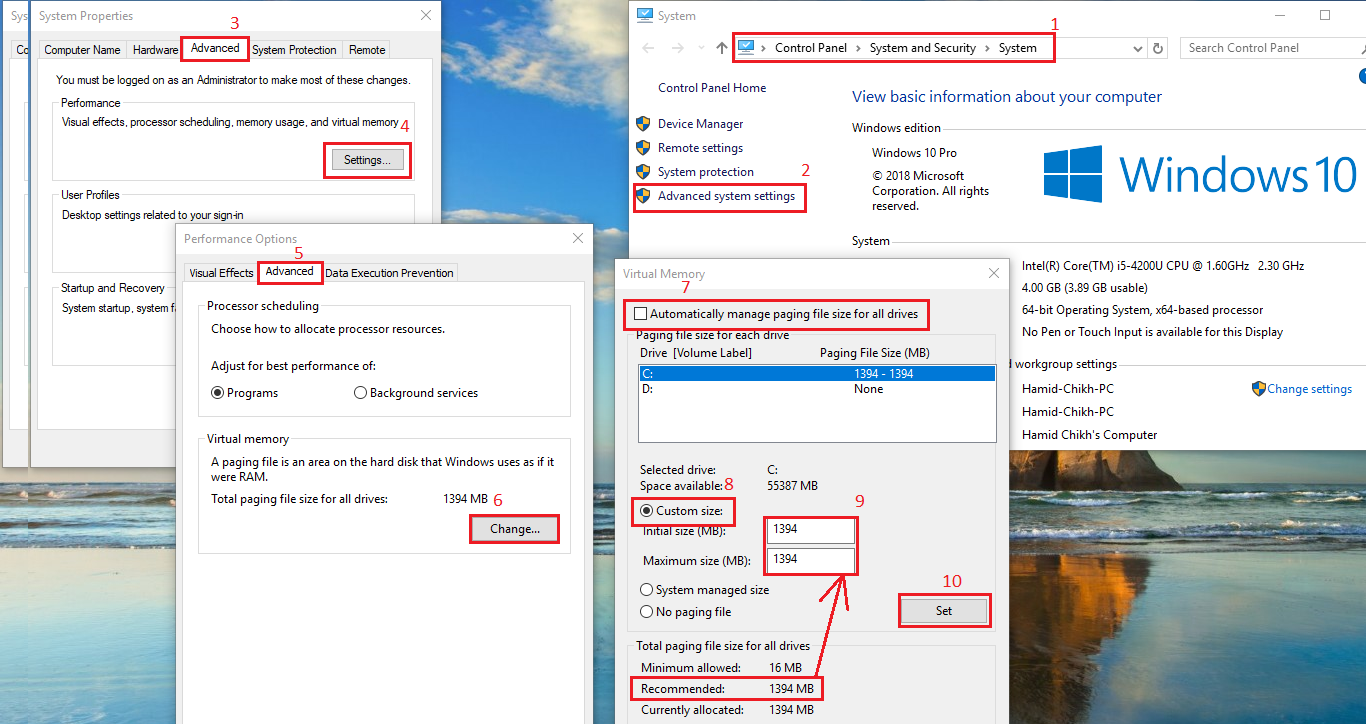Click the System protection shield icon
1366x724 pixels.
tap(643, 172)
